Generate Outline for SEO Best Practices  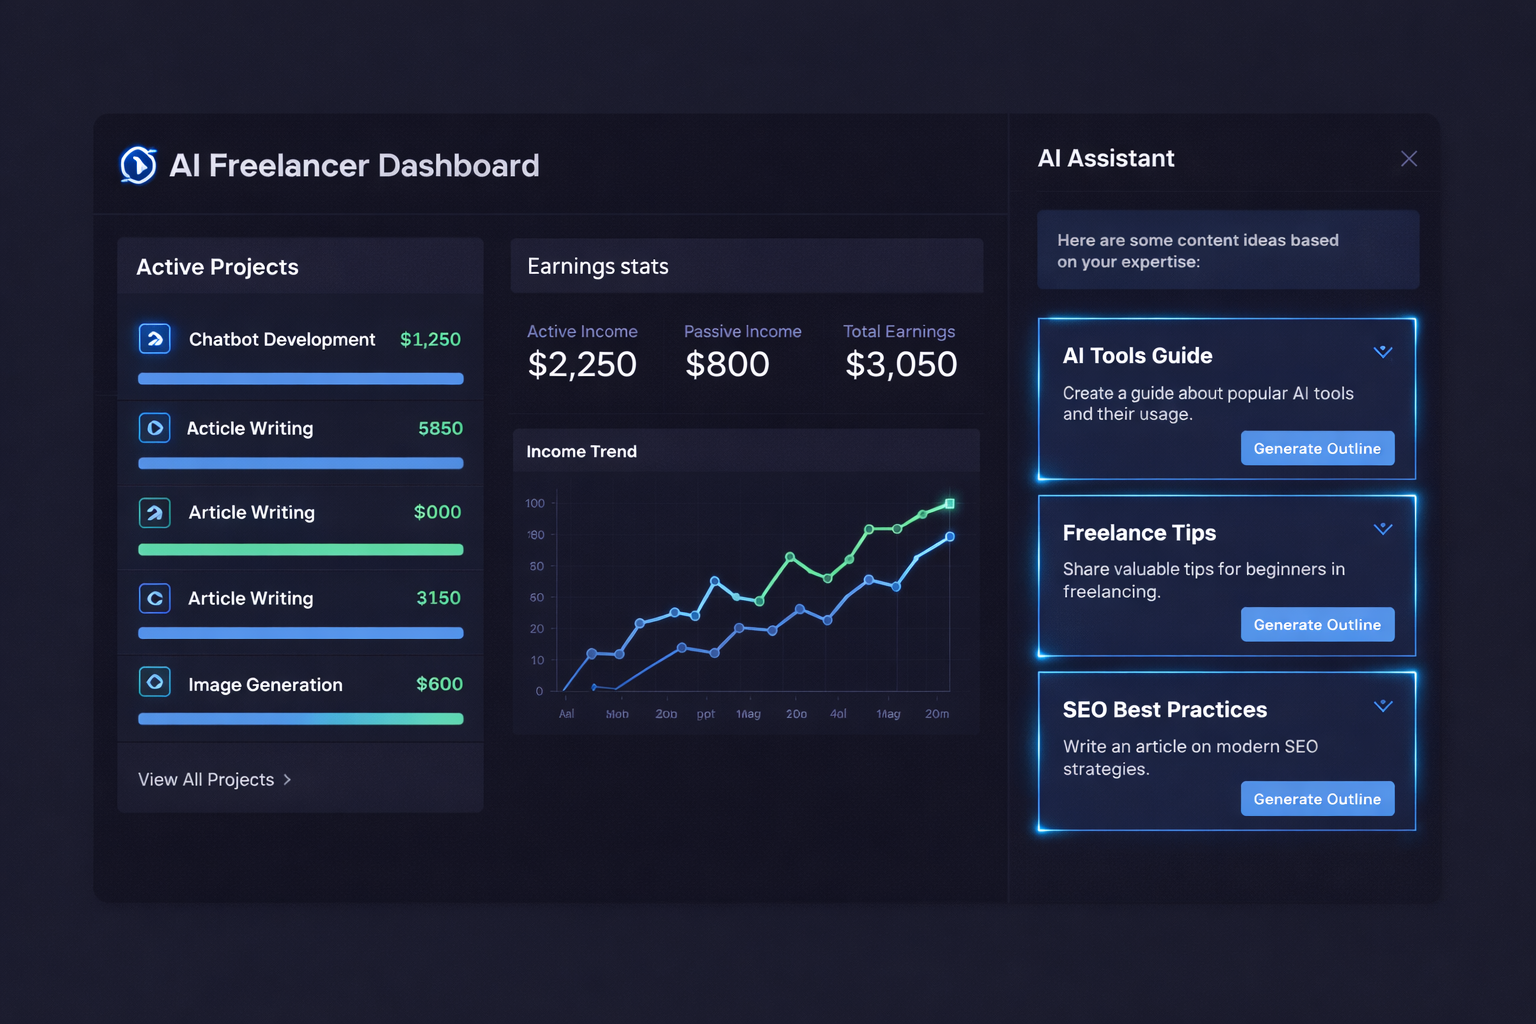click(1317, 798)
